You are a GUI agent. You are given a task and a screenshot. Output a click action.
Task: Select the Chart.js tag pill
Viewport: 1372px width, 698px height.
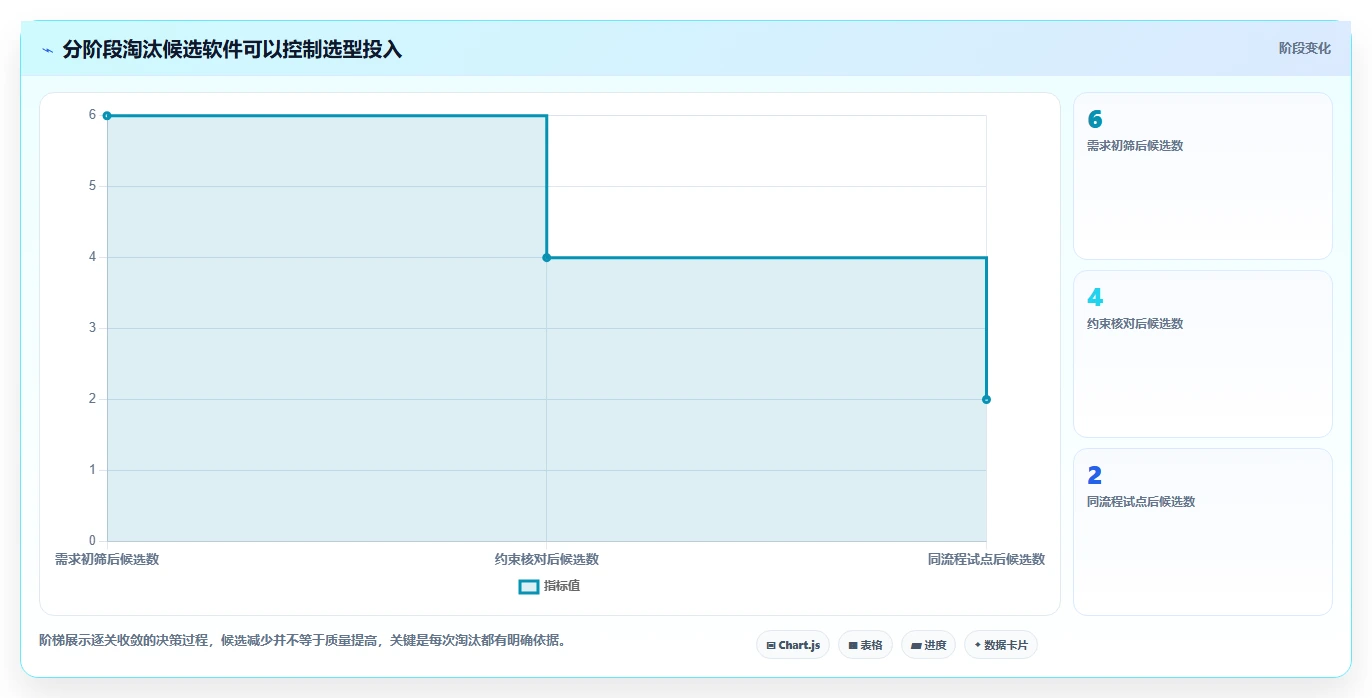coord(793,645)
